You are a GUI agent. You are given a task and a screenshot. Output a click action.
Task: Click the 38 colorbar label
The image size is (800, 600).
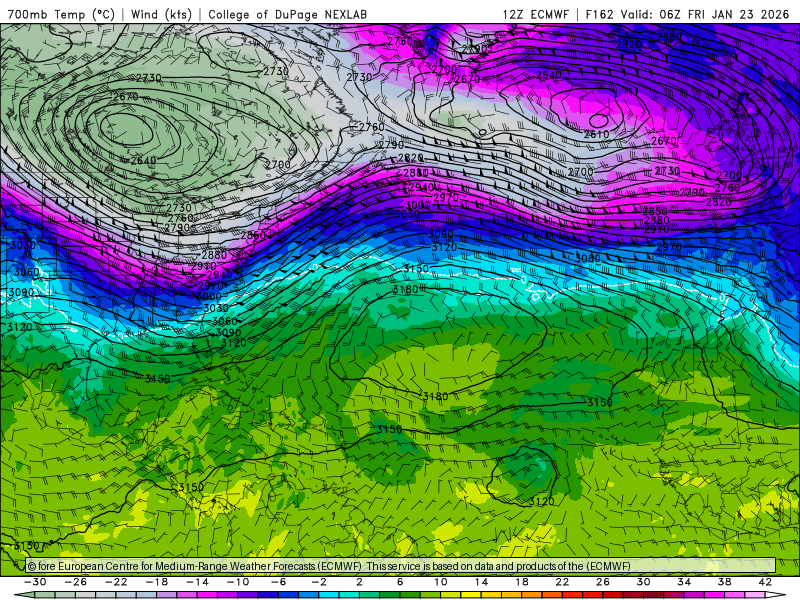(724, 582)
